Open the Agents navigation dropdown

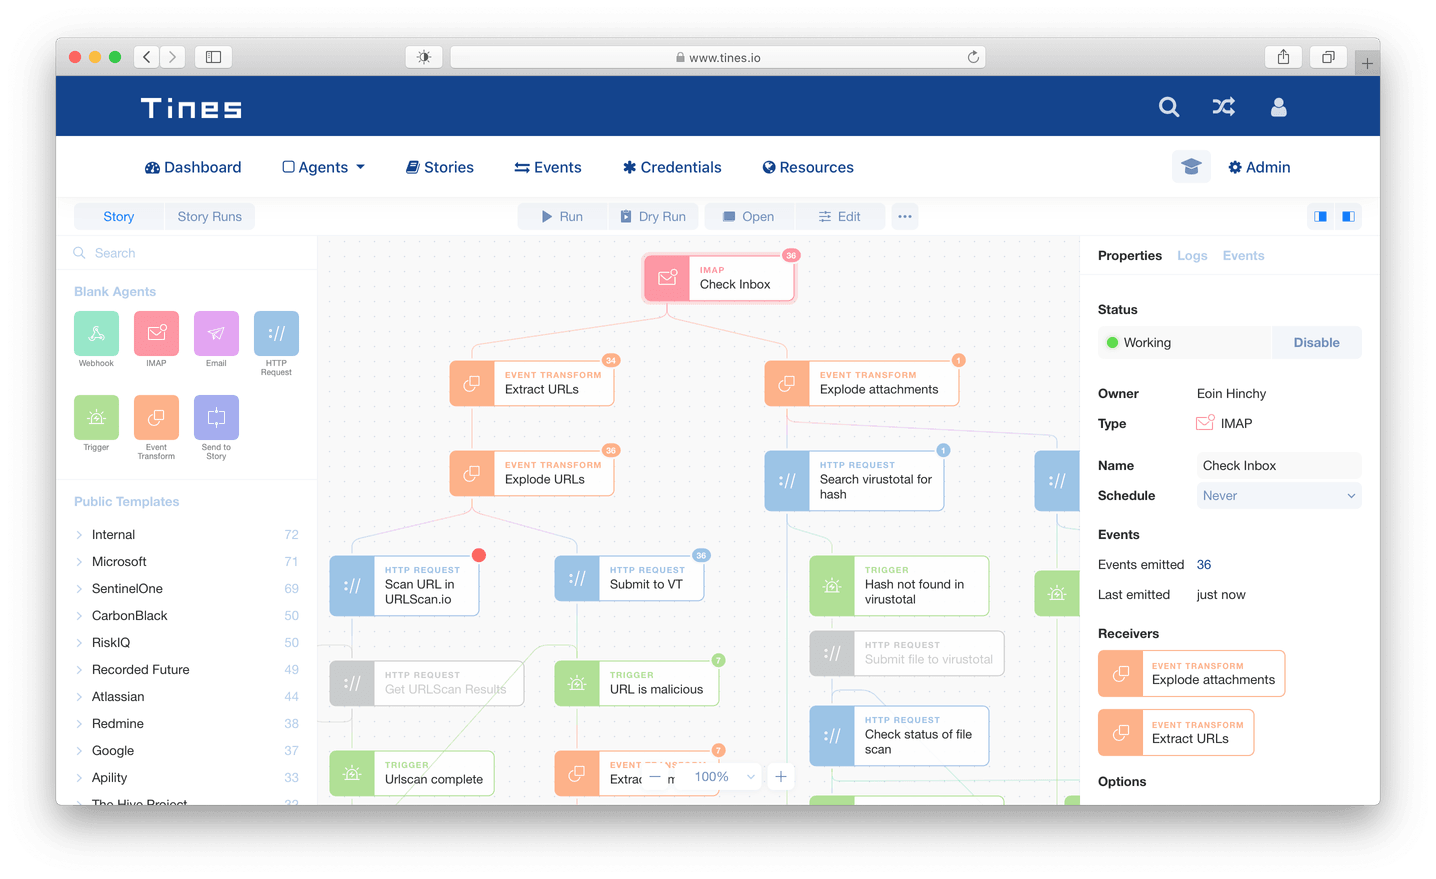click(x=322, y=167)
